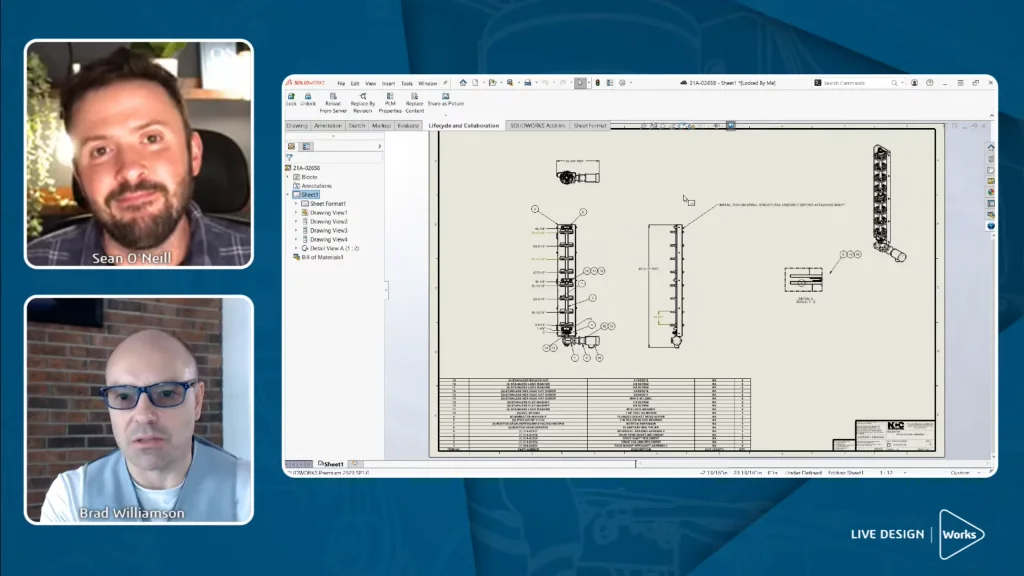Expand the Drawing View1 node
Viewport: 1024px width, 576px height.
point(296,213)
